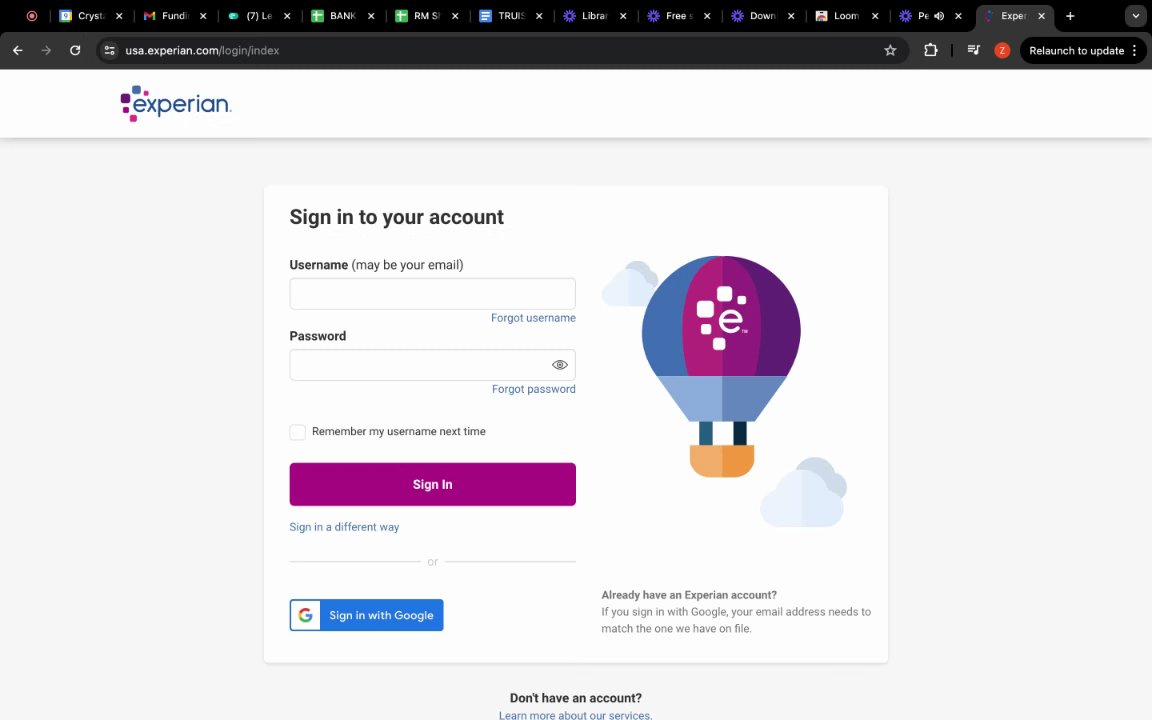
Task: Open the Chrome profile avatar
Action: (1002, 50)
